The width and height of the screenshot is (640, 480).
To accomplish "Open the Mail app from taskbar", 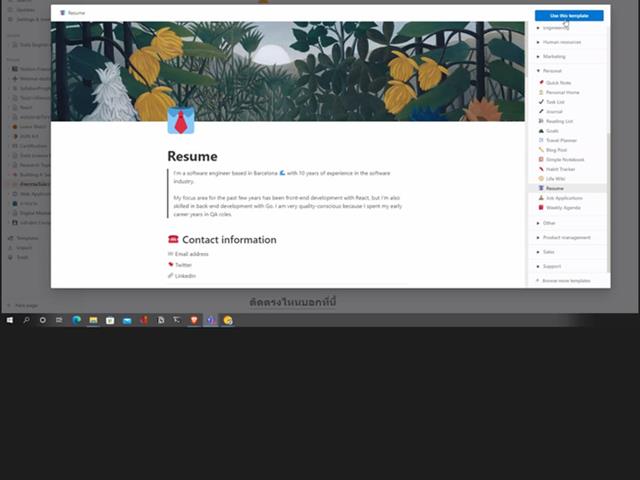I will click(127, 320).
